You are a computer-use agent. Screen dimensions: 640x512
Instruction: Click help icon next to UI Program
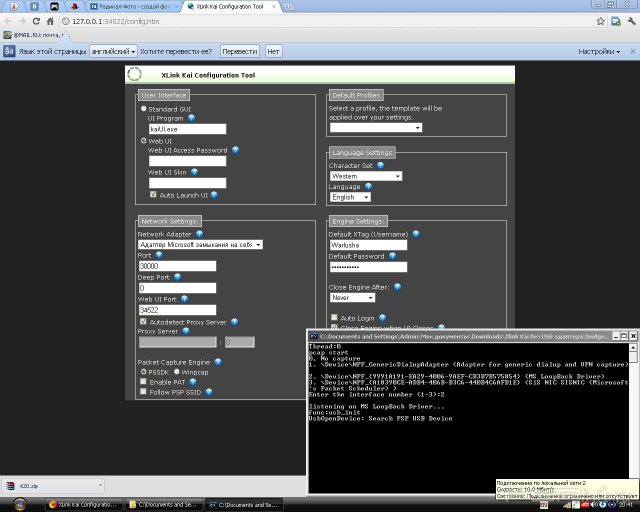[191, 118]
